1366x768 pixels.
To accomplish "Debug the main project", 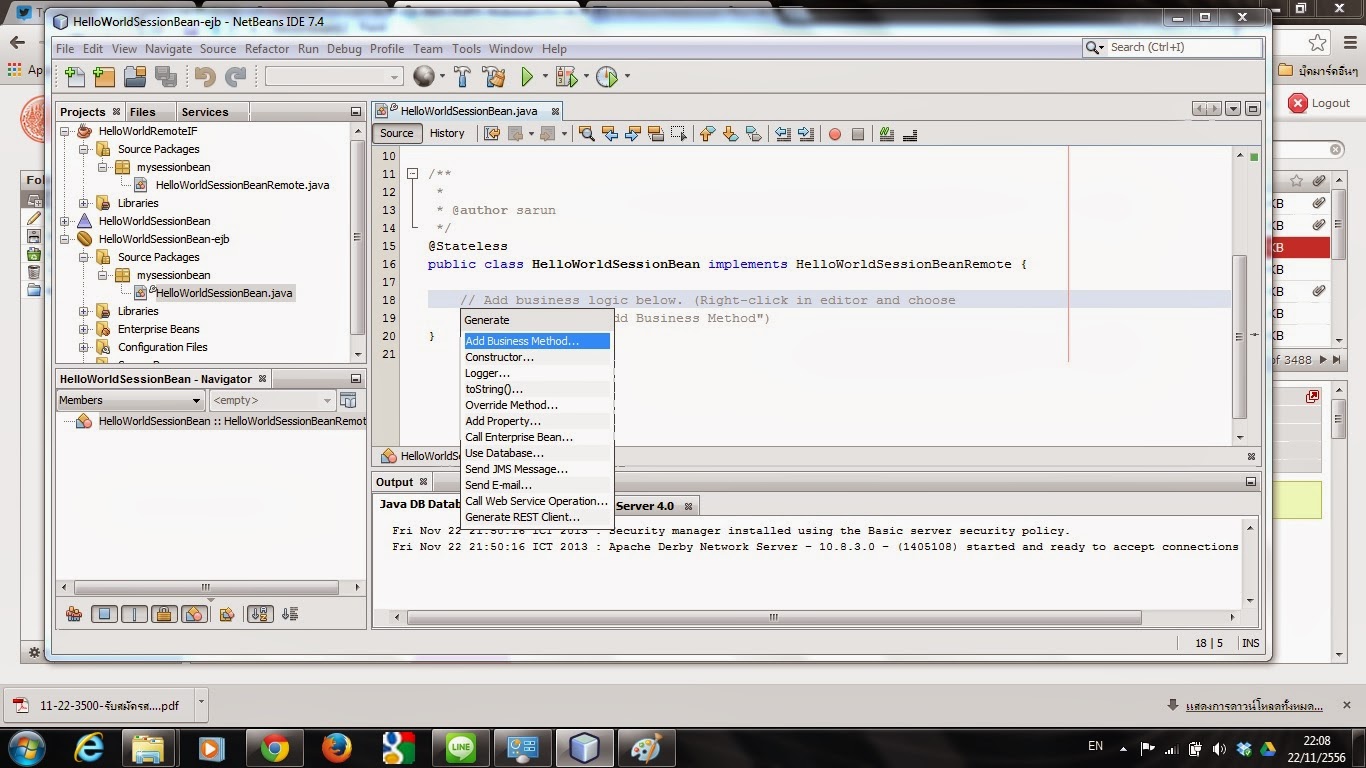I will [x=565, y=76].
